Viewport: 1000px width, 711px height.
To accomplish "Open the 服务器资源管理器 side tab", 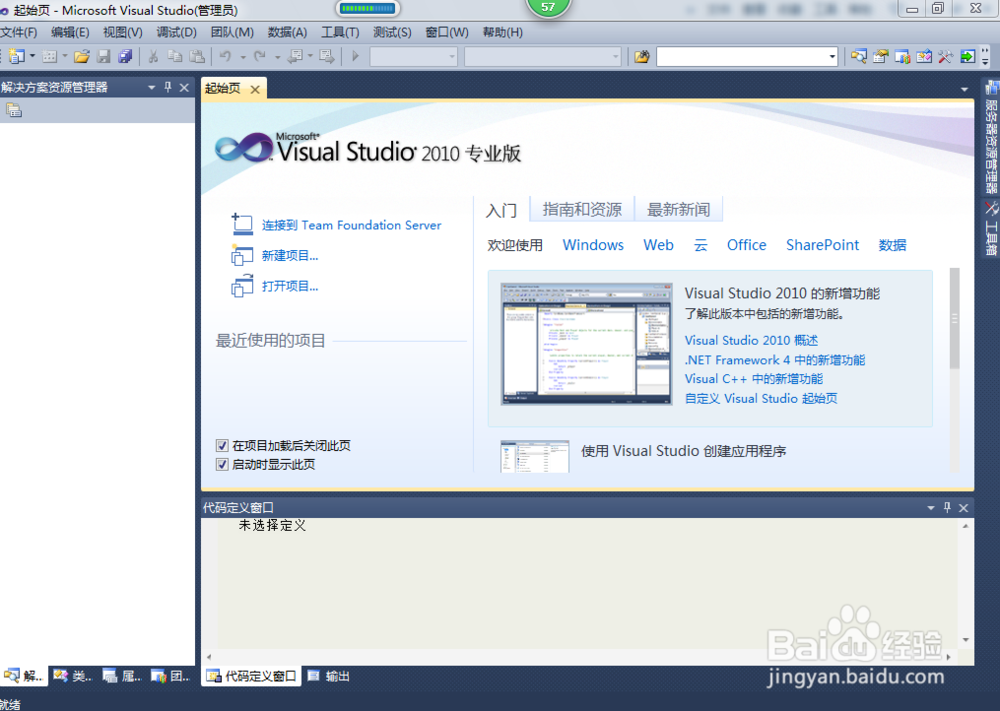I will (x=990, y=137).
